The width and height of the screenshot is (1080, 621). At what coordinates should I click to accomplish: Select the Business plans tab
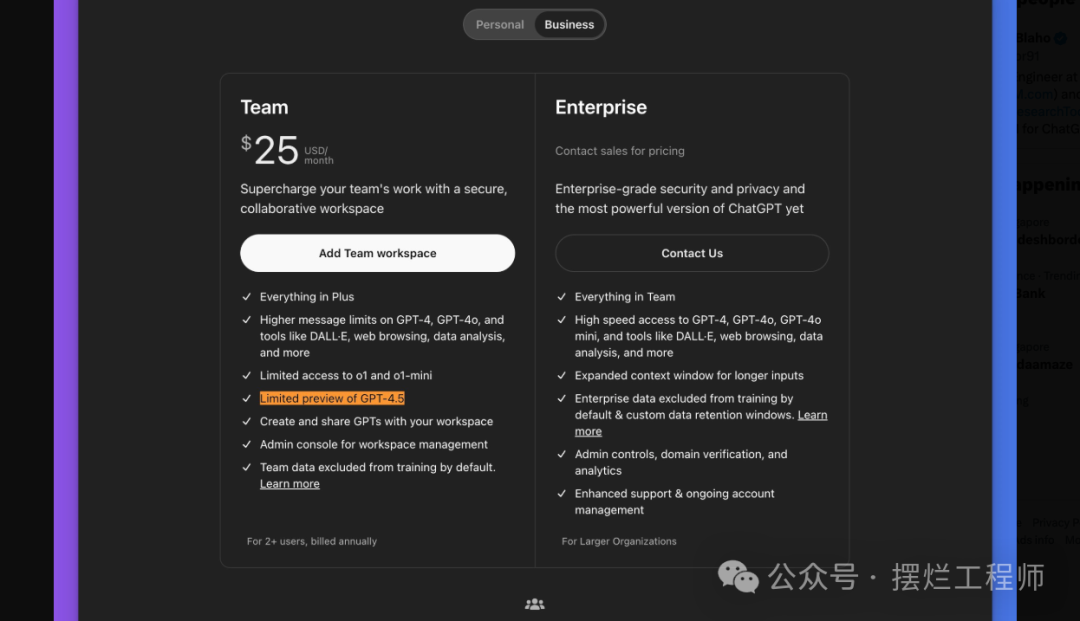pos(569,25)
